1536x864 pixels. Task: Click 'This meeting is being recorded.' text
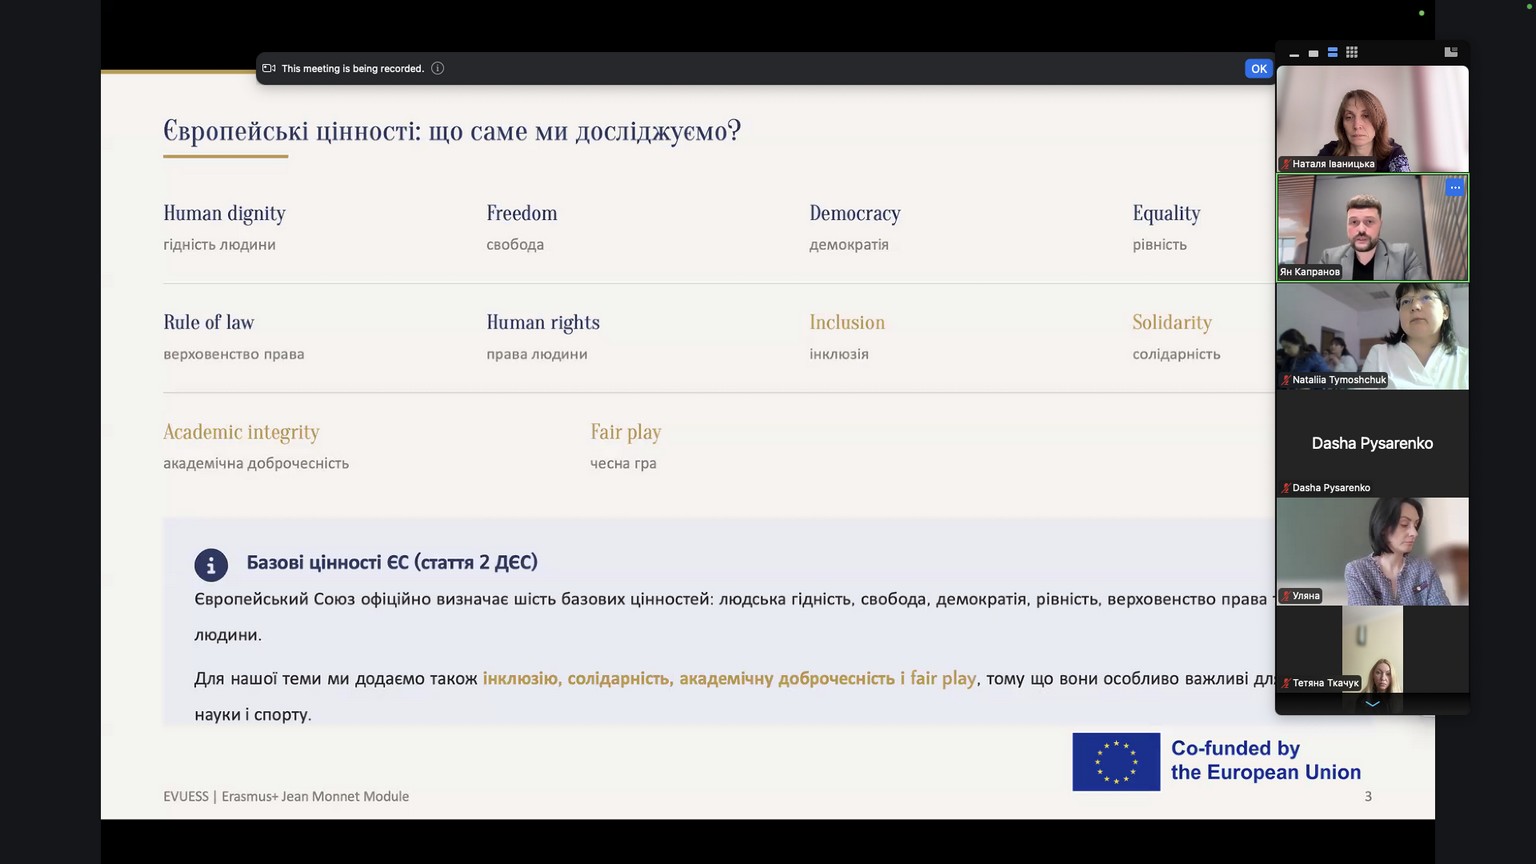tap(353, 69)
